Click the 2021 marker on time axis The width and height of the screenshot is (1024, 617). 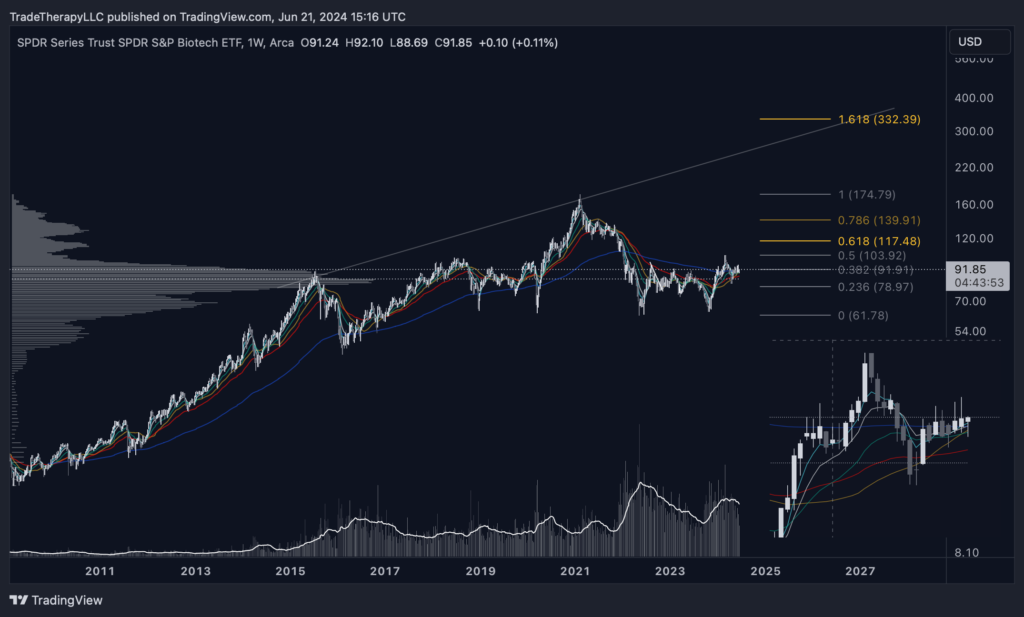point(575,571)
